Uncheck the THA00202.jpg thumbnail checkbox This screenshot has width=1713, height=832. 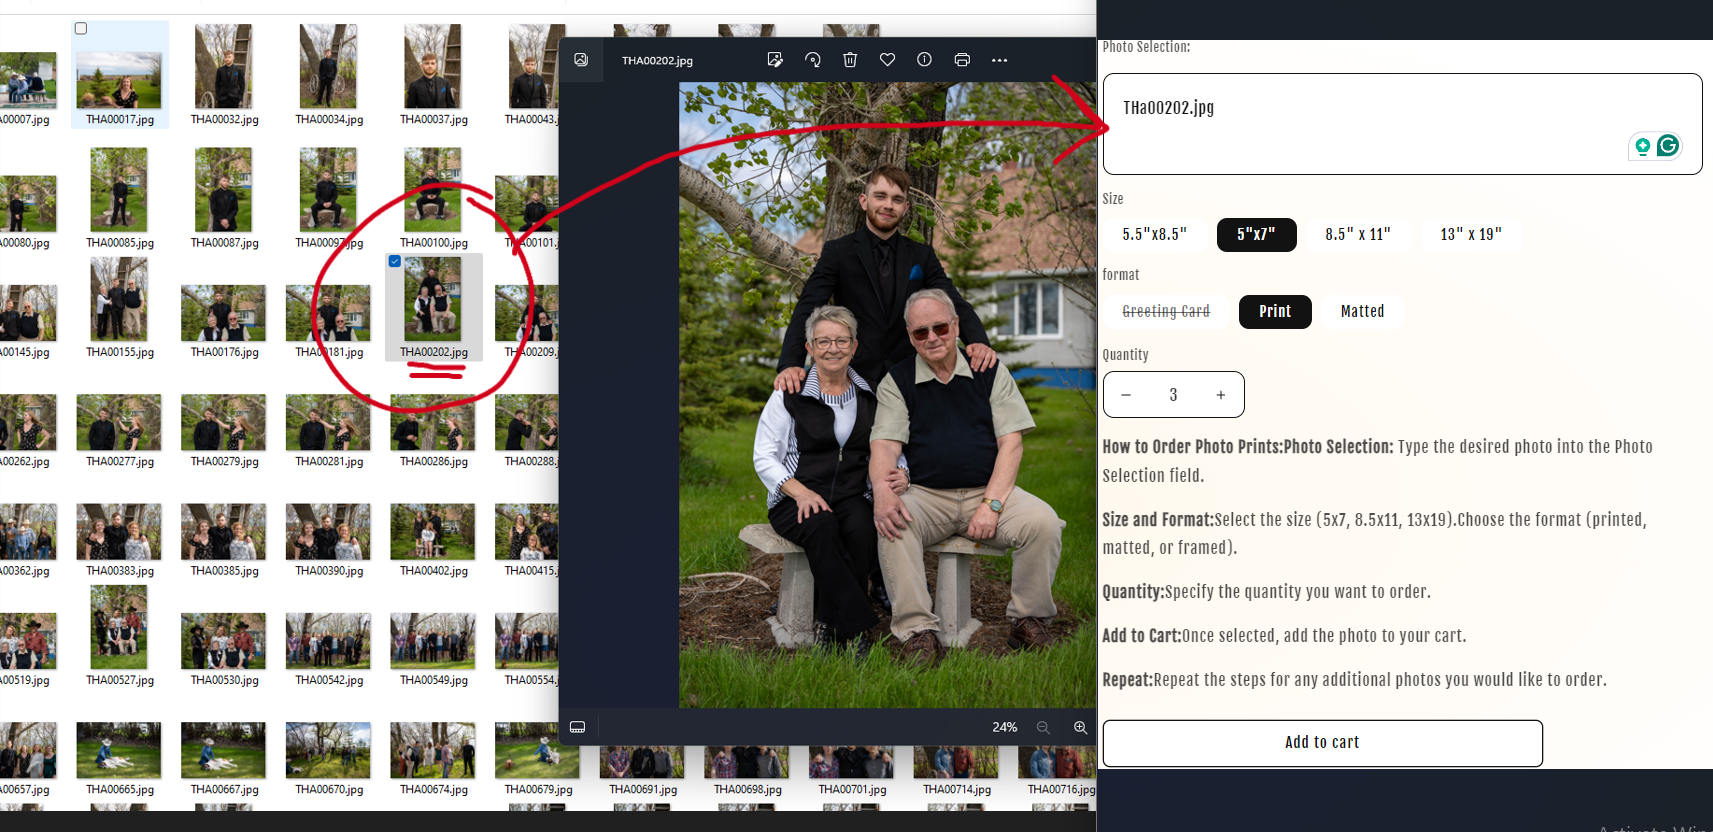[395, 261]
